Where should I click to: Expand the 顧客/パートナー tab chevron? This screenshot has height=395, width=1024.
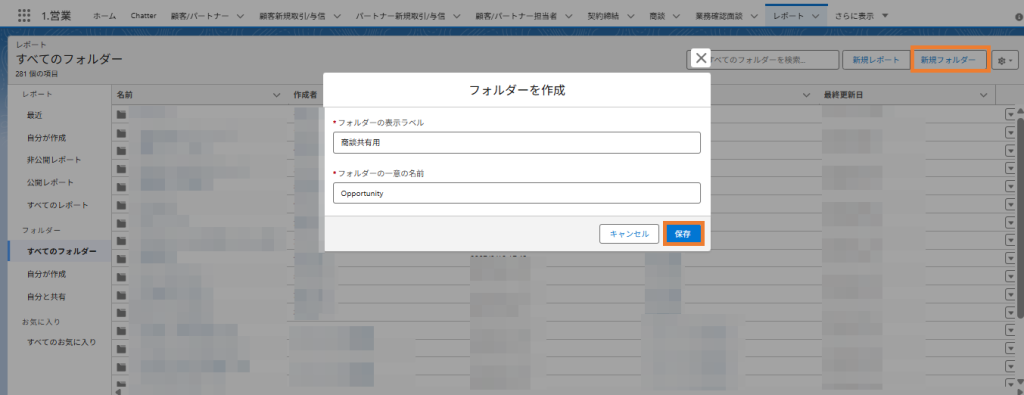[x=239, y=16]
